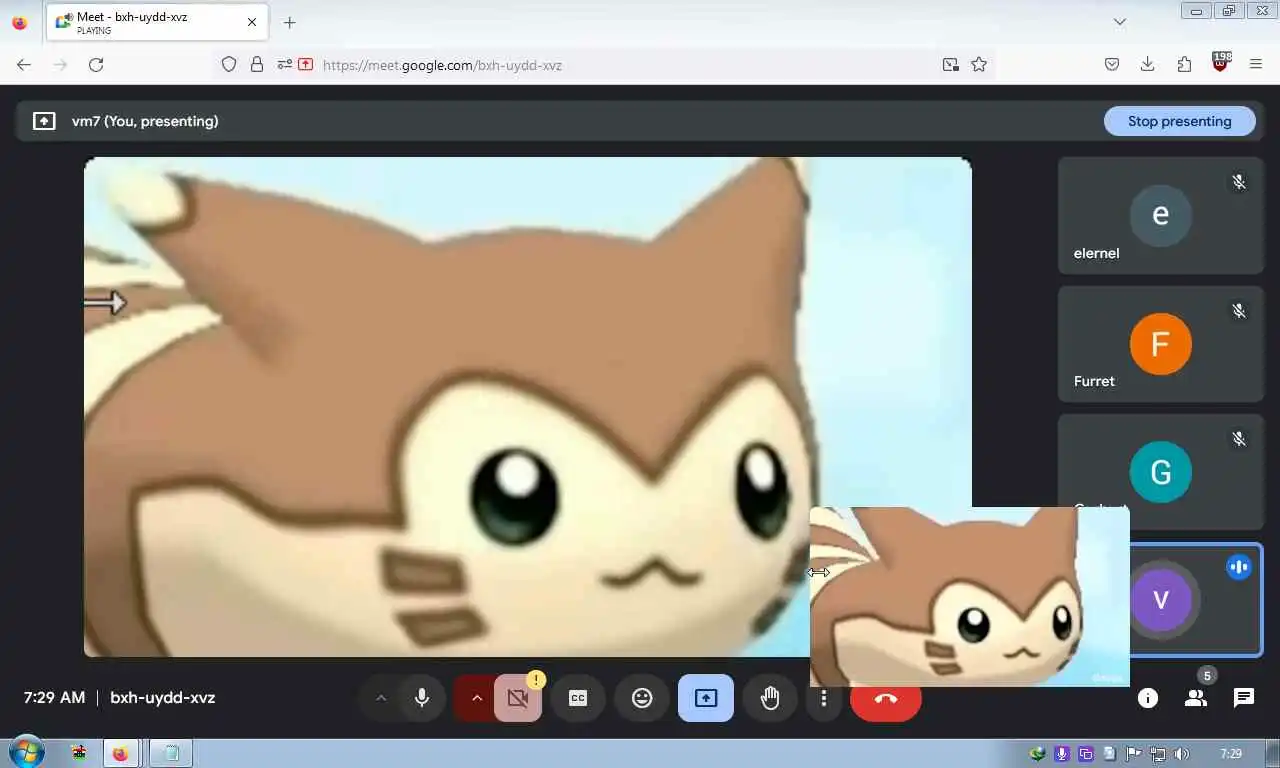Mute the microphone in Meet

click(x=422, y=698)
